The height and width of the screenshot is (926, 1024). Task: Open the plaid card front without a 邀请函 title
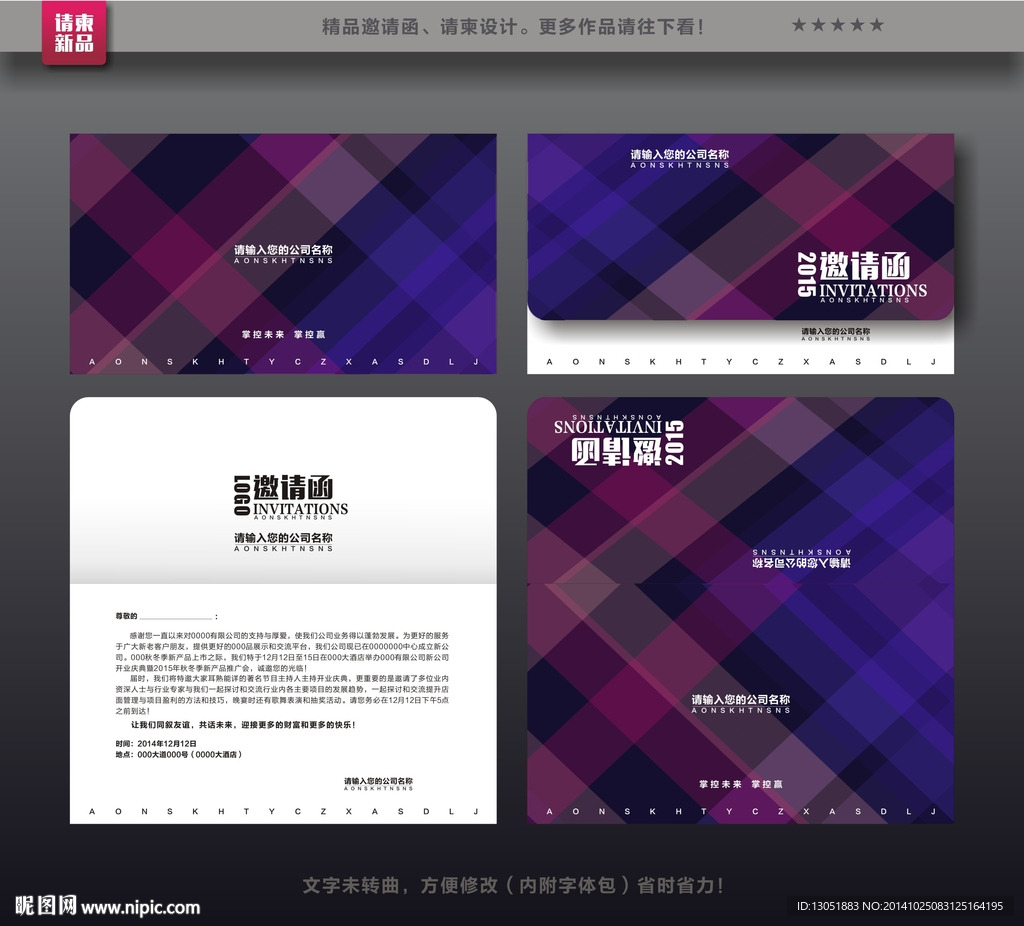[x=283, y=253]
